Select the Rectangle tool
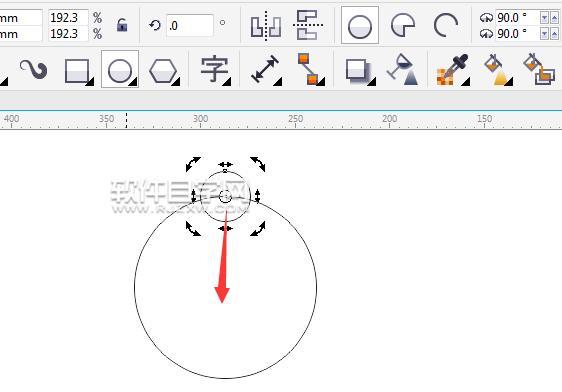The height and width of the screenshot is (392, 562). 77,71
